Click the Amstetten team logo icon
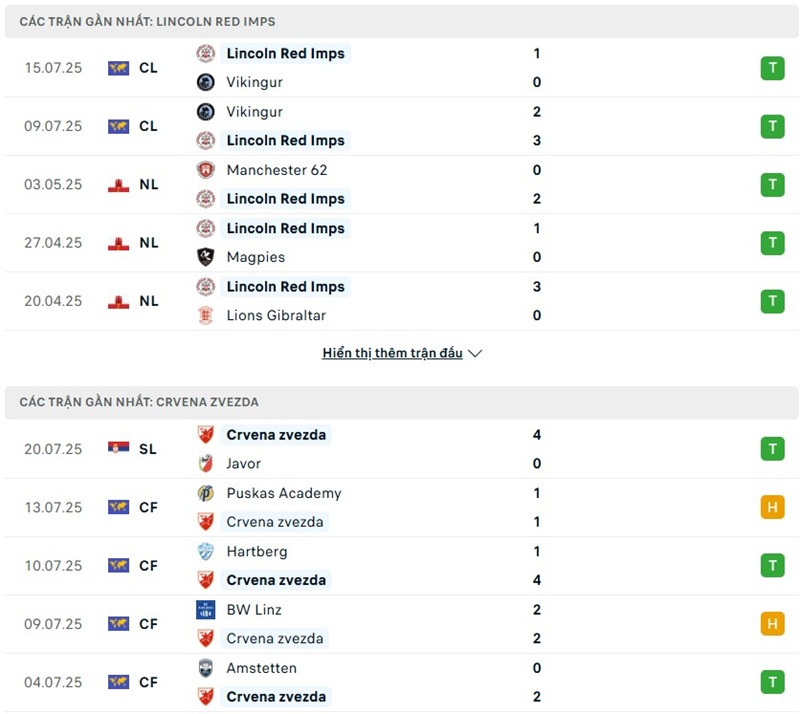This screenshot has height=714, width=800. coord(206,668)
